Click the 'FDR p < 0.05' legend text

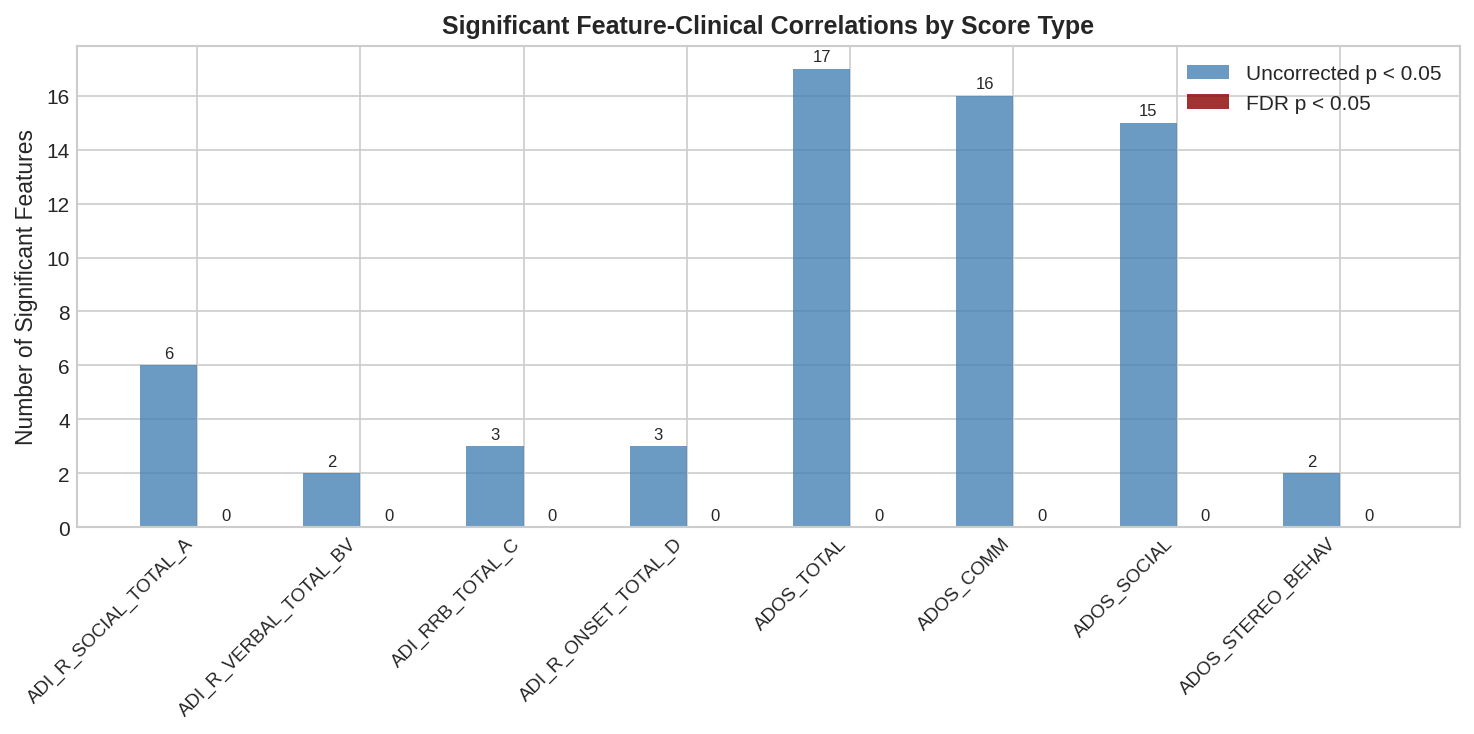tap(1308, 103)
